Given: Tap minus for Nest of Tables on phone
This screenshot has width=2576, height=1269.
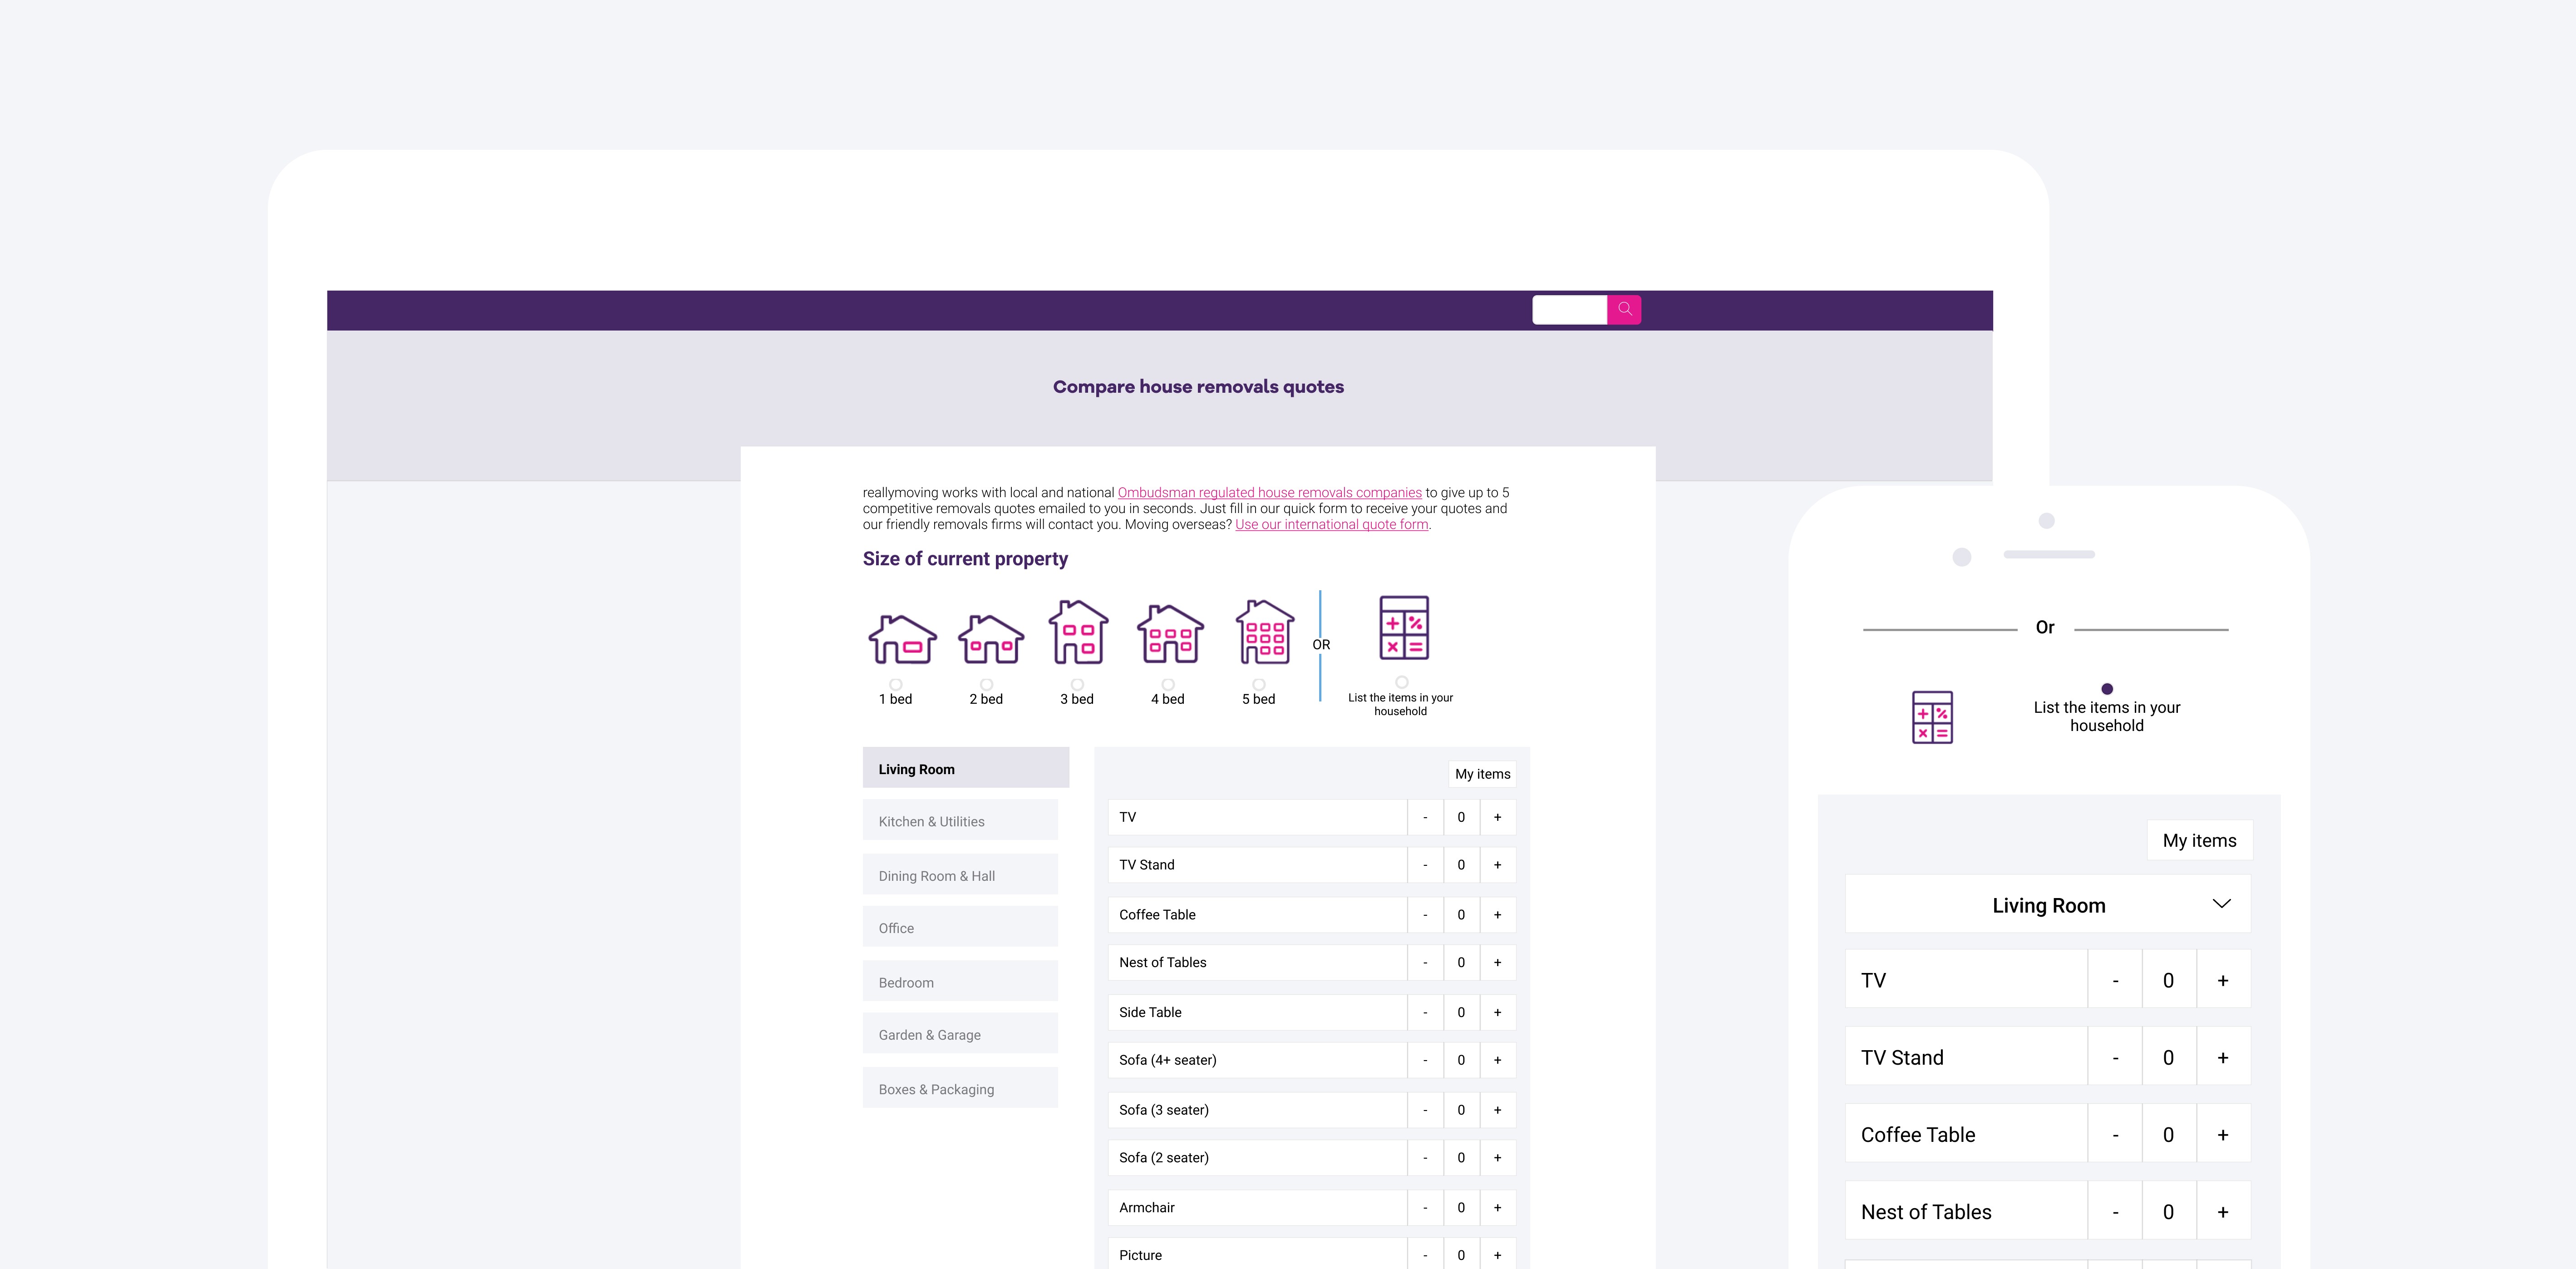Looking at the screenshot, I should pos(2115,1211).
